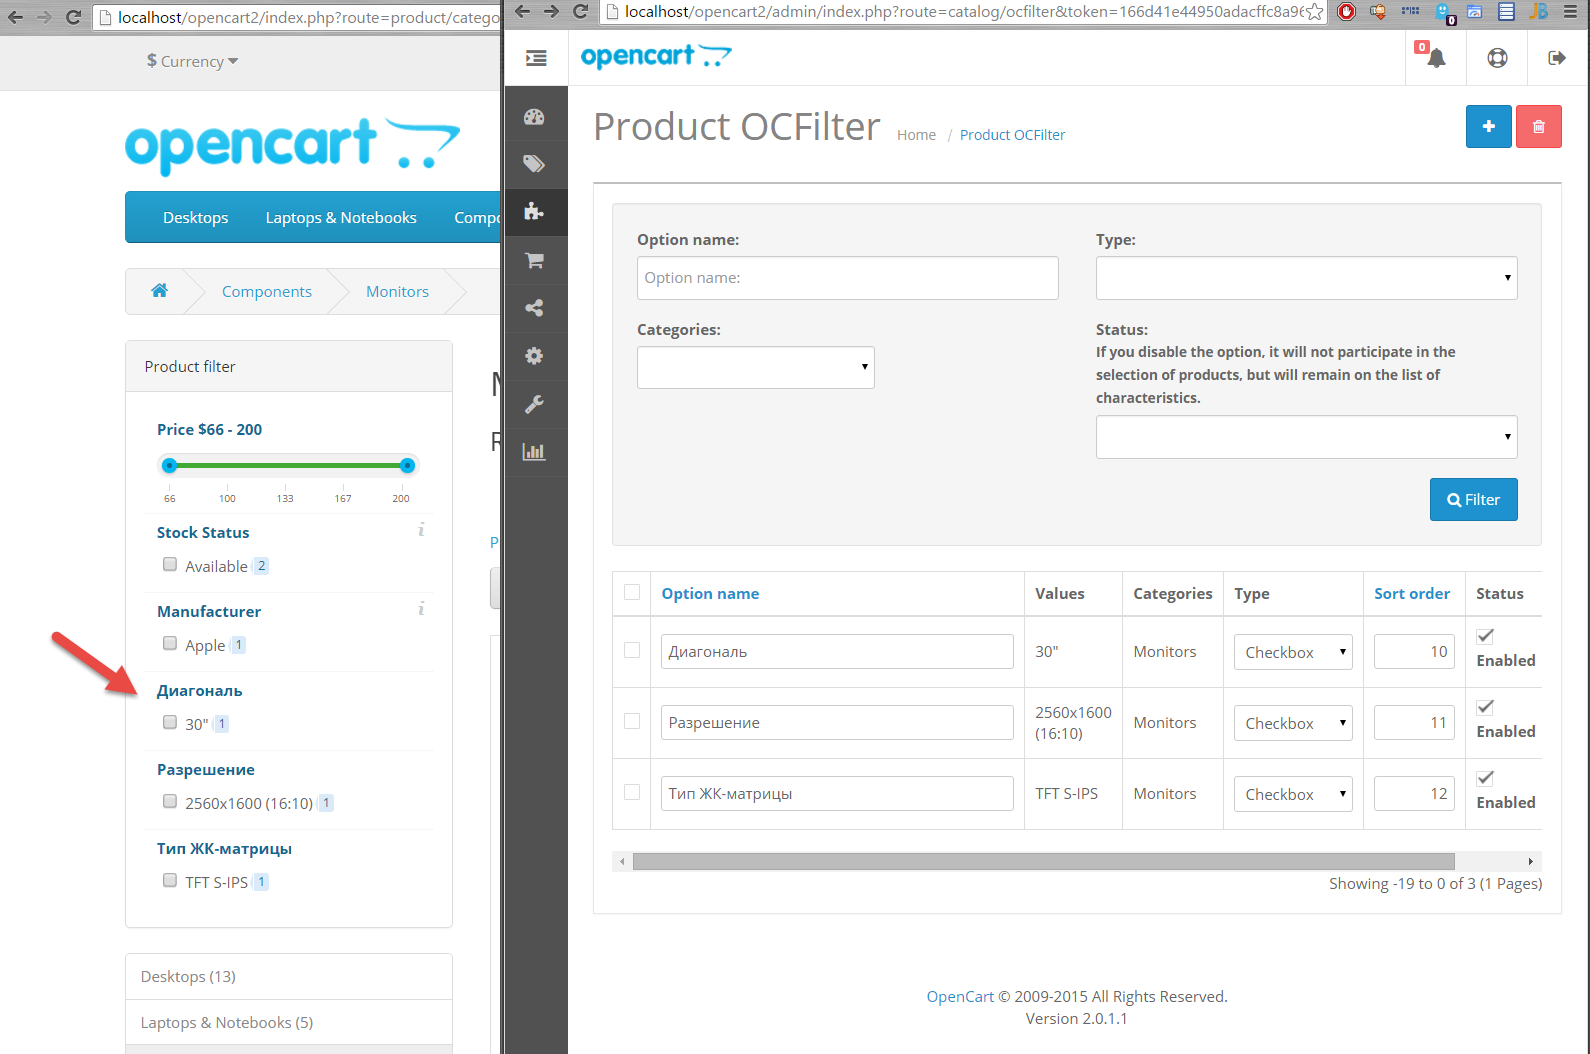Image resolution: width=1590 pixels, height=1054 pixels.
Task: Open the Reports bar chart icon in admin sidebar
Action: tap(534, 452)
